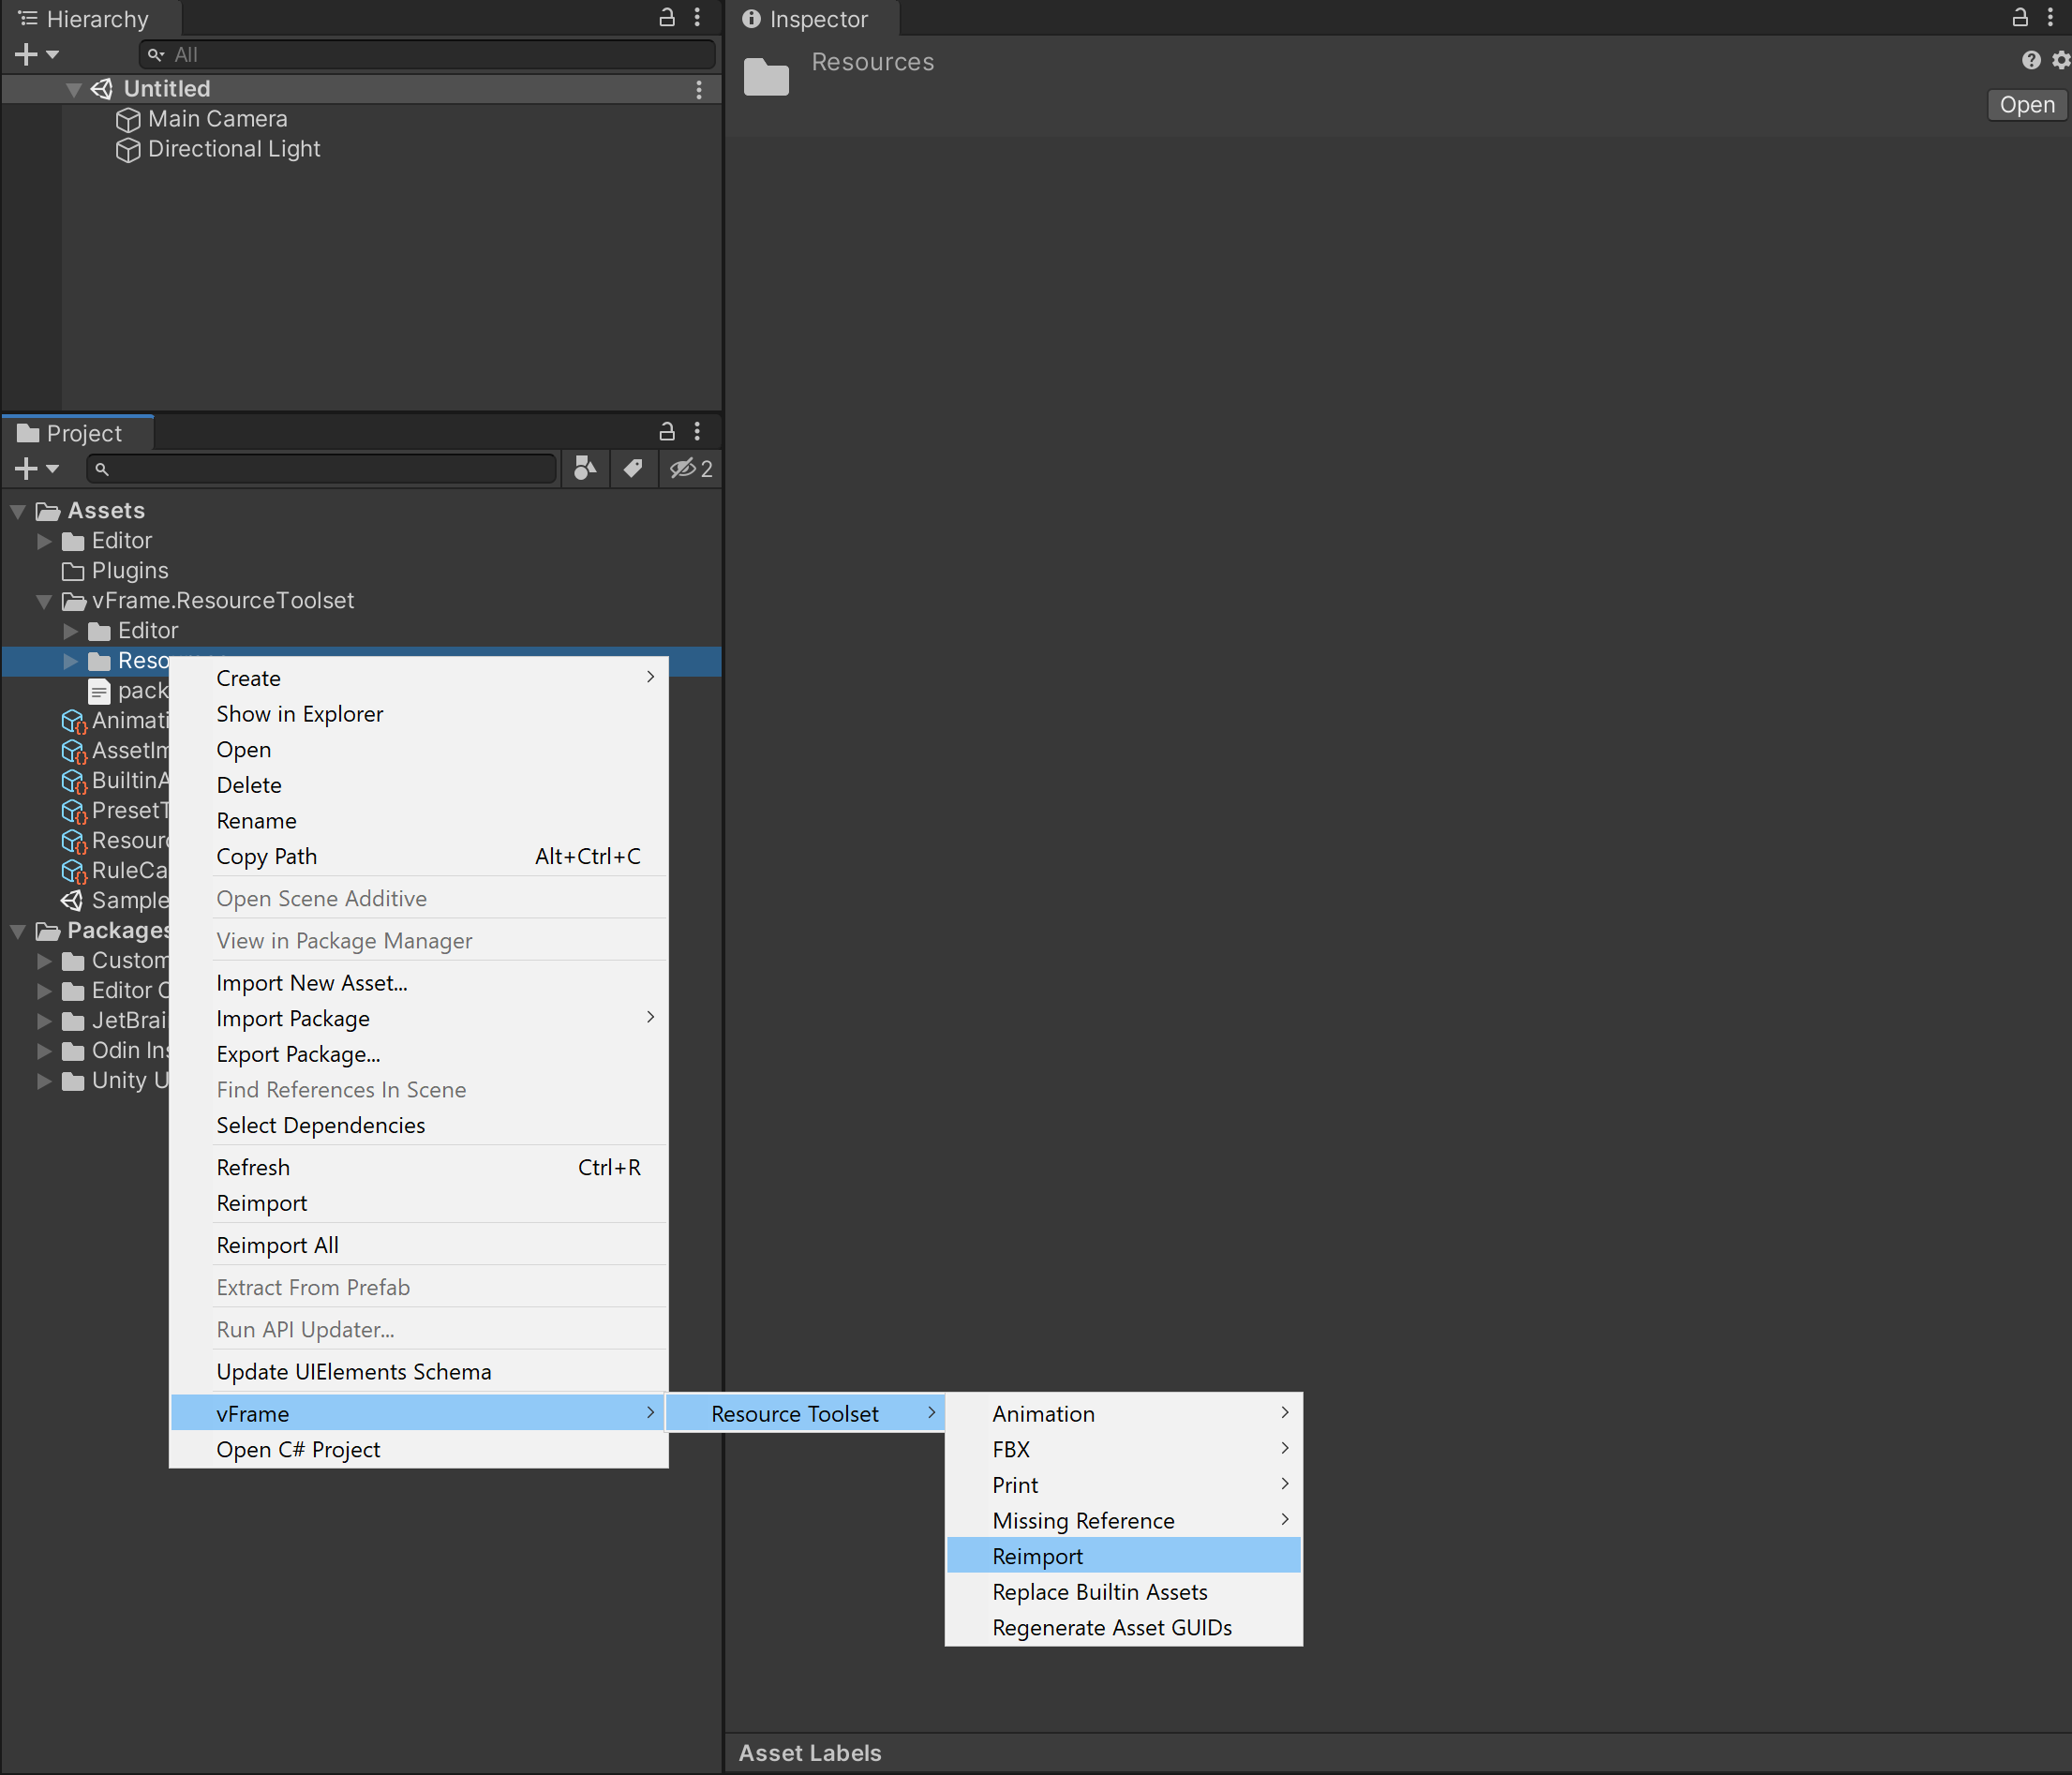This screenshot has height=1775, width=2072.
Task: Collapse the Assets folder tree
Action: click(18, 511)
